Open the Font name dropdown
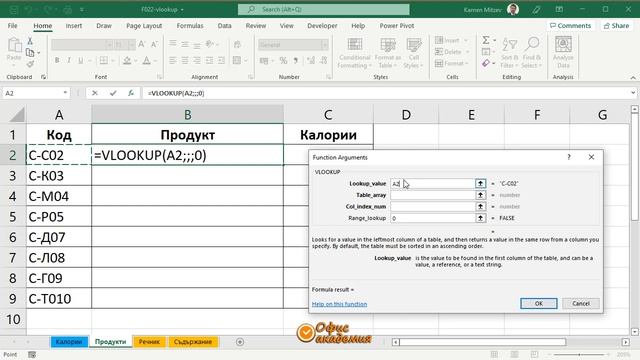Image resolution: width=640 pixels, height=360 pixels. tap(109, 44)
